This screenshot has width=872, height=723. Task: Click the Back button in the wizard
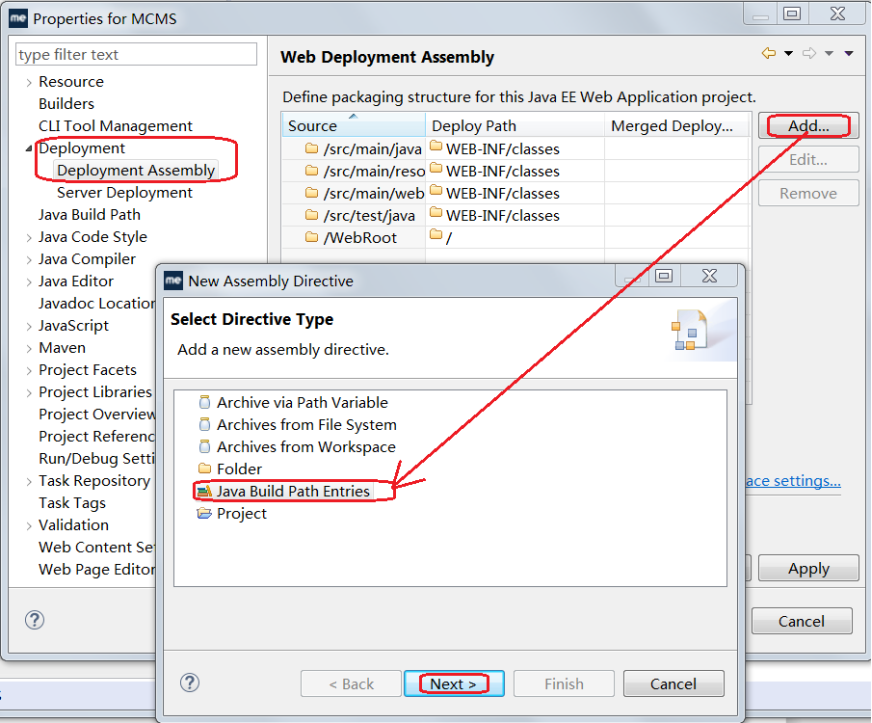pos(351,684)
